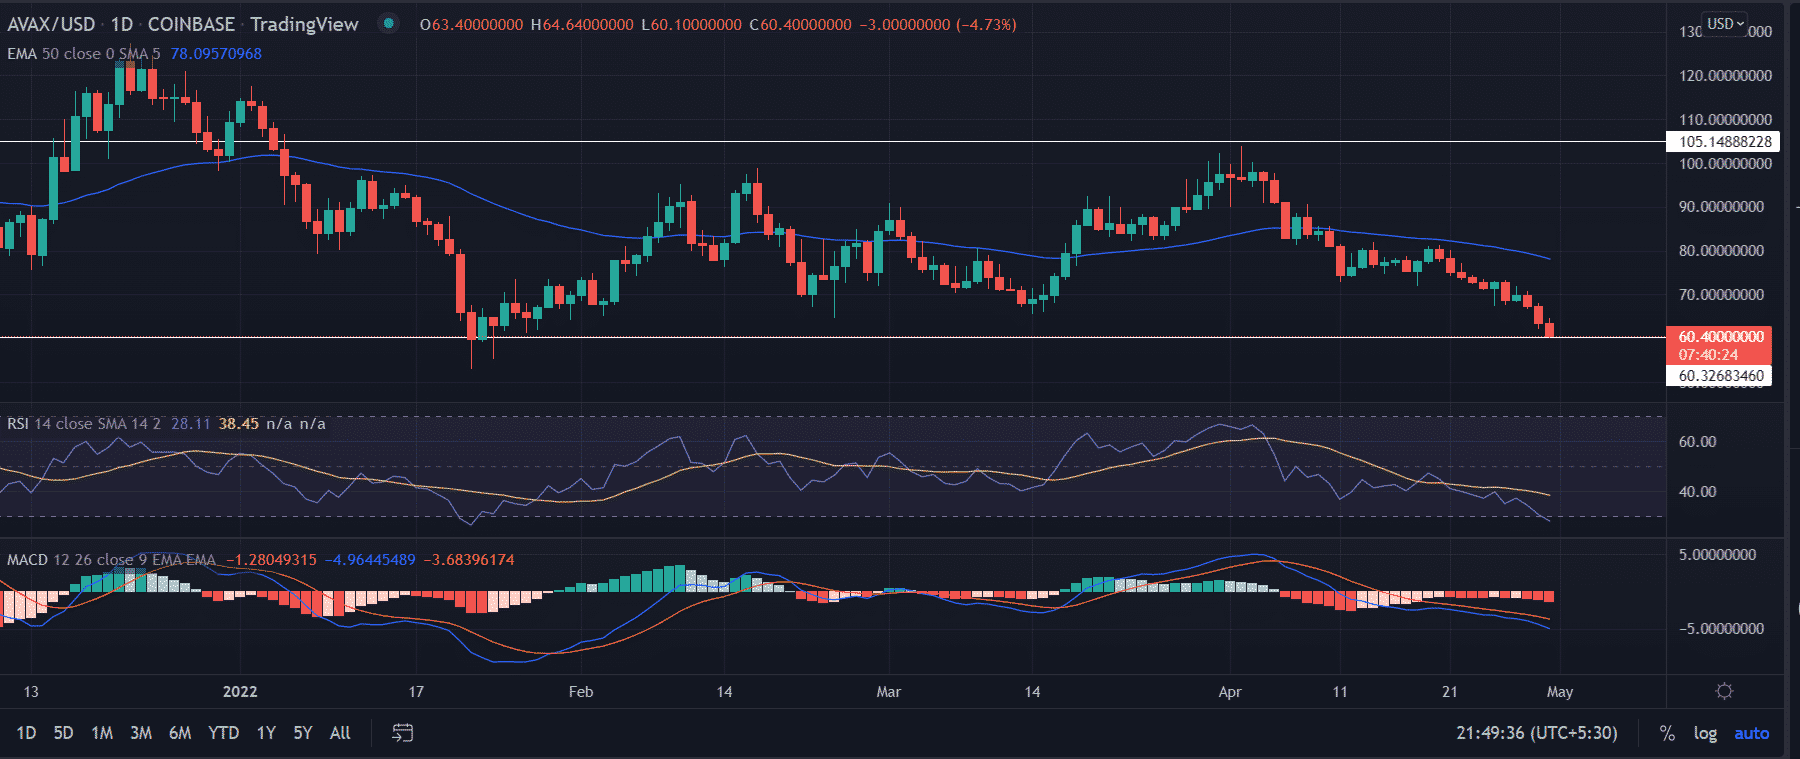Click the red 60.40000000 current price label
This screenshot has width=1800, height=759.
(x=1720, y=337)
